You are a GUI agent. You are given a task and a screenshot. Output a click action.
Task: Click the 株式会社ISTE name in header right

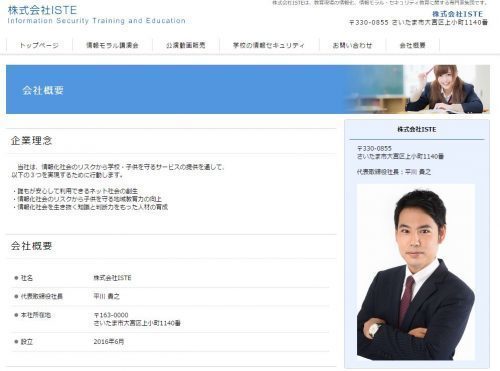coord(457,14)
